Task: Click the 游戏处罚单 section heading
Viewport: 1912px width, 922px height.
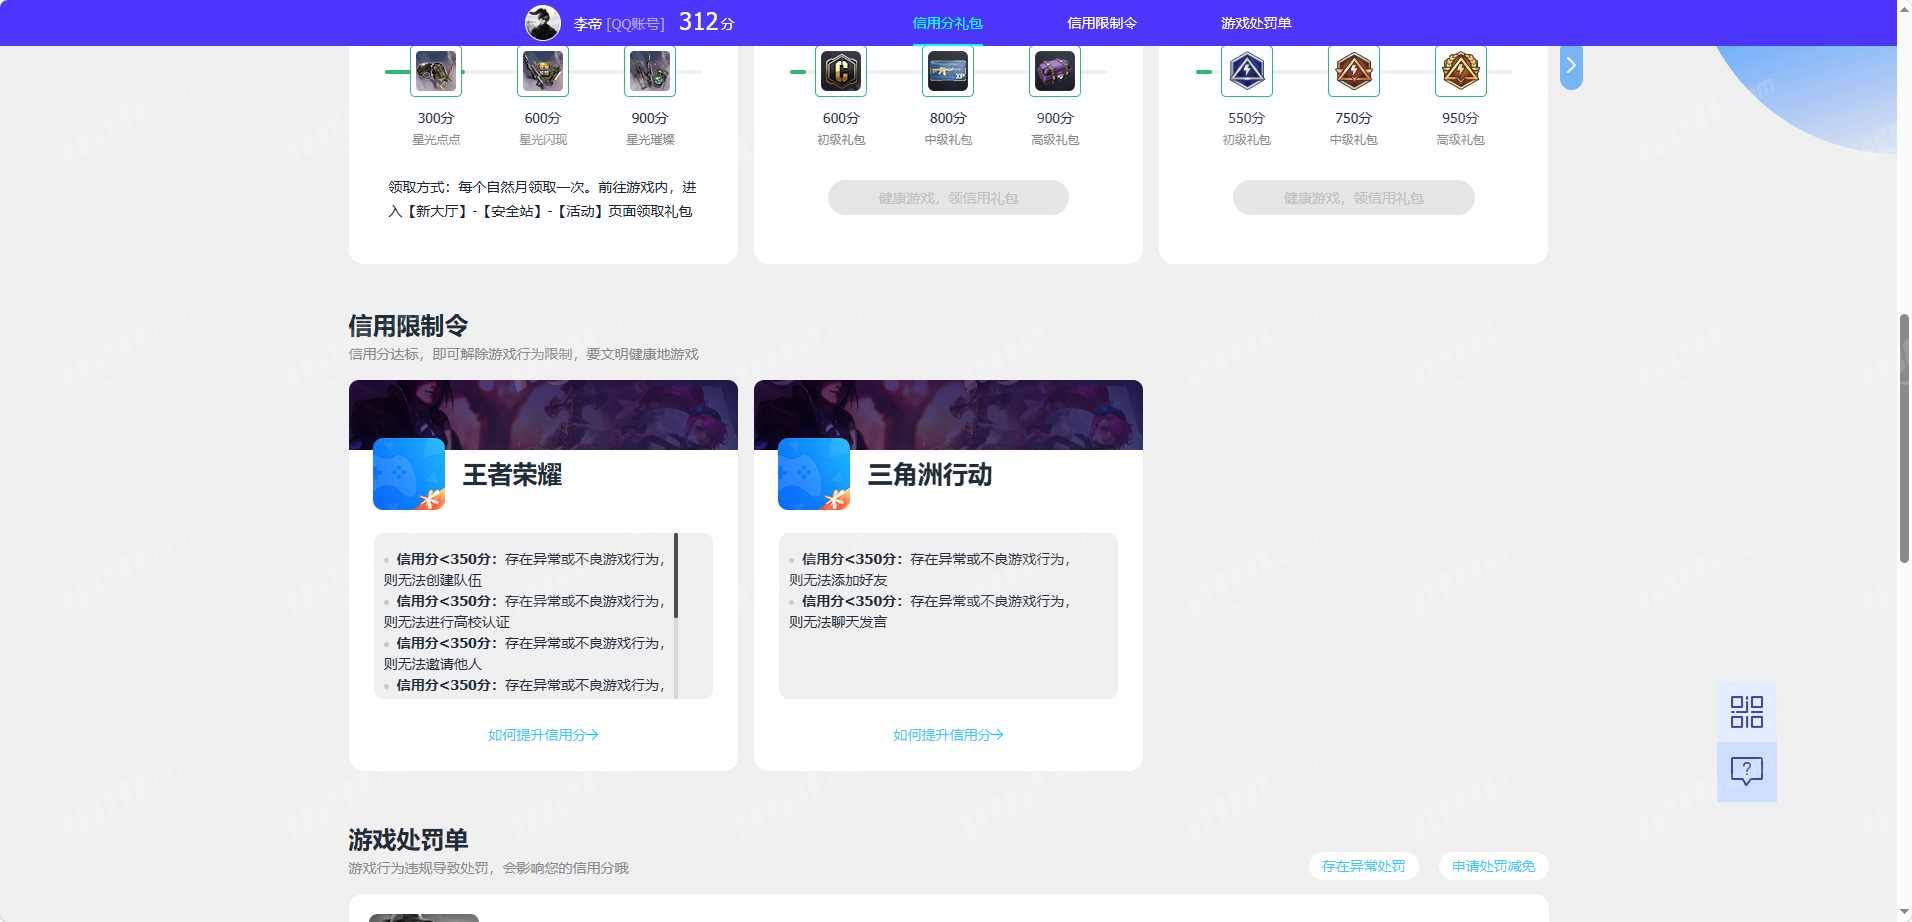Action: (408, 840)
